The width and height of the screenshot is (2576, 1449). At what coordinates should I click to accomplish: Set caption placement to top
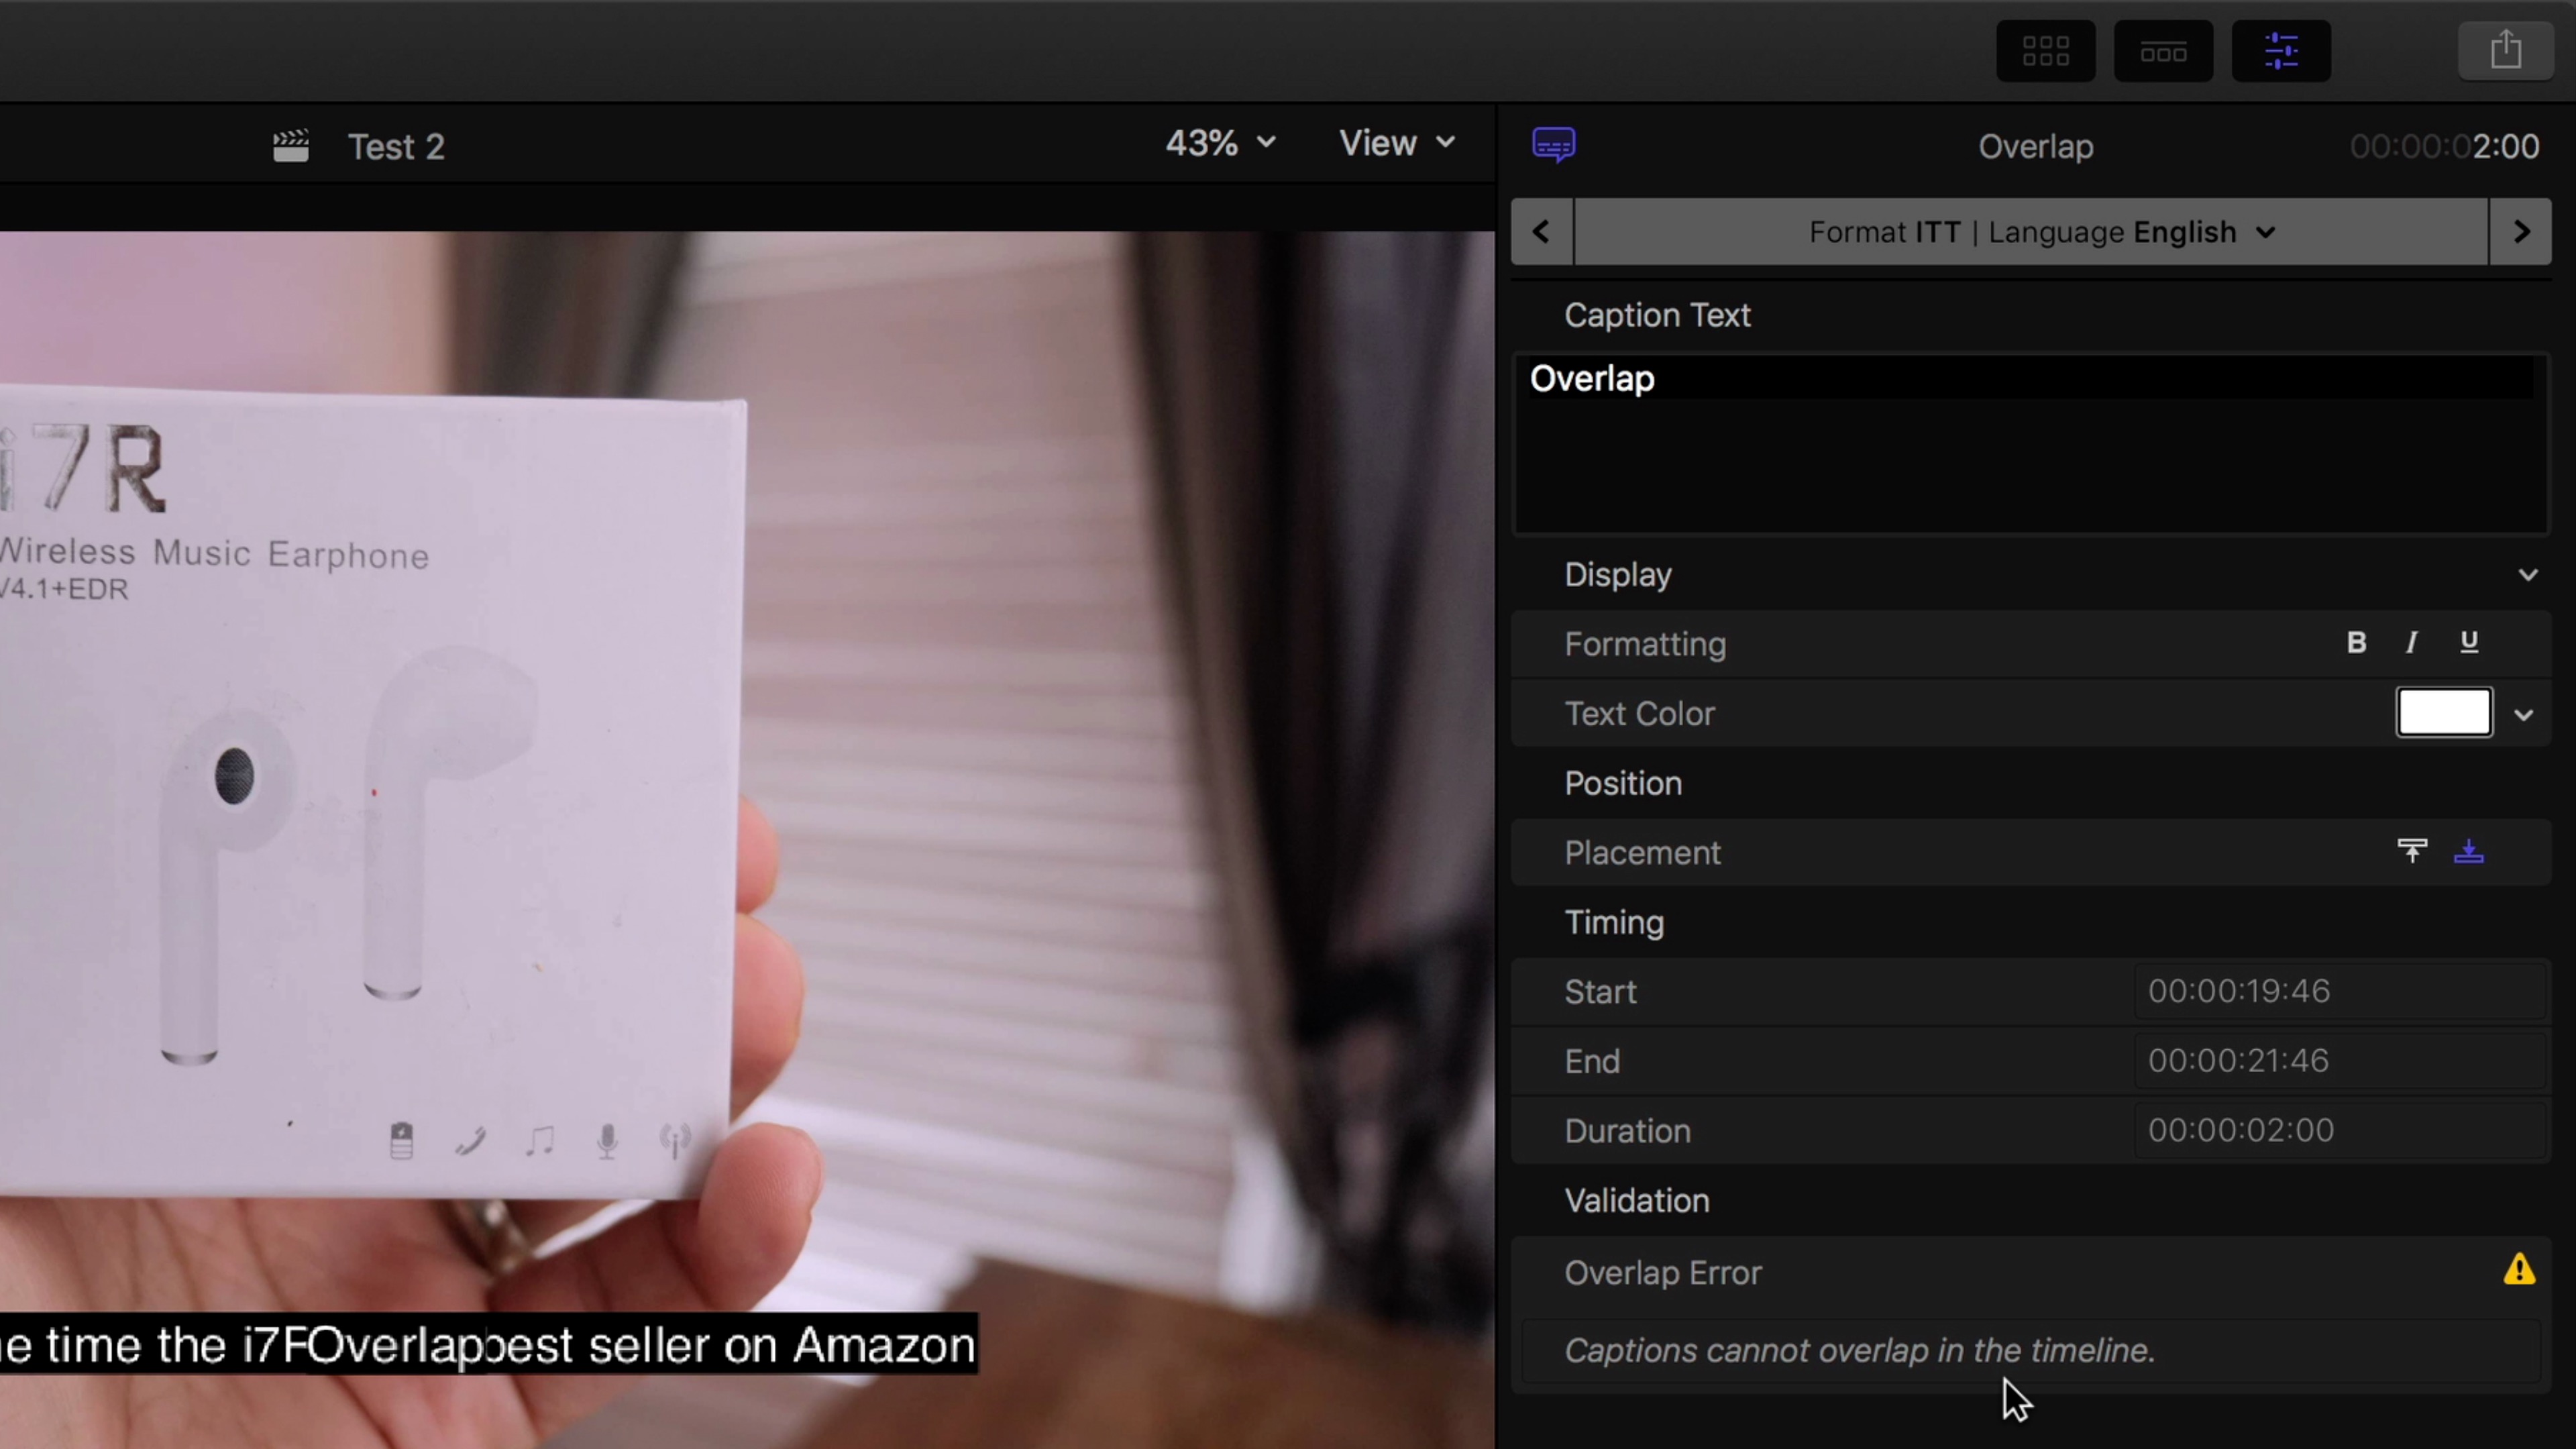pos(2411,851)
